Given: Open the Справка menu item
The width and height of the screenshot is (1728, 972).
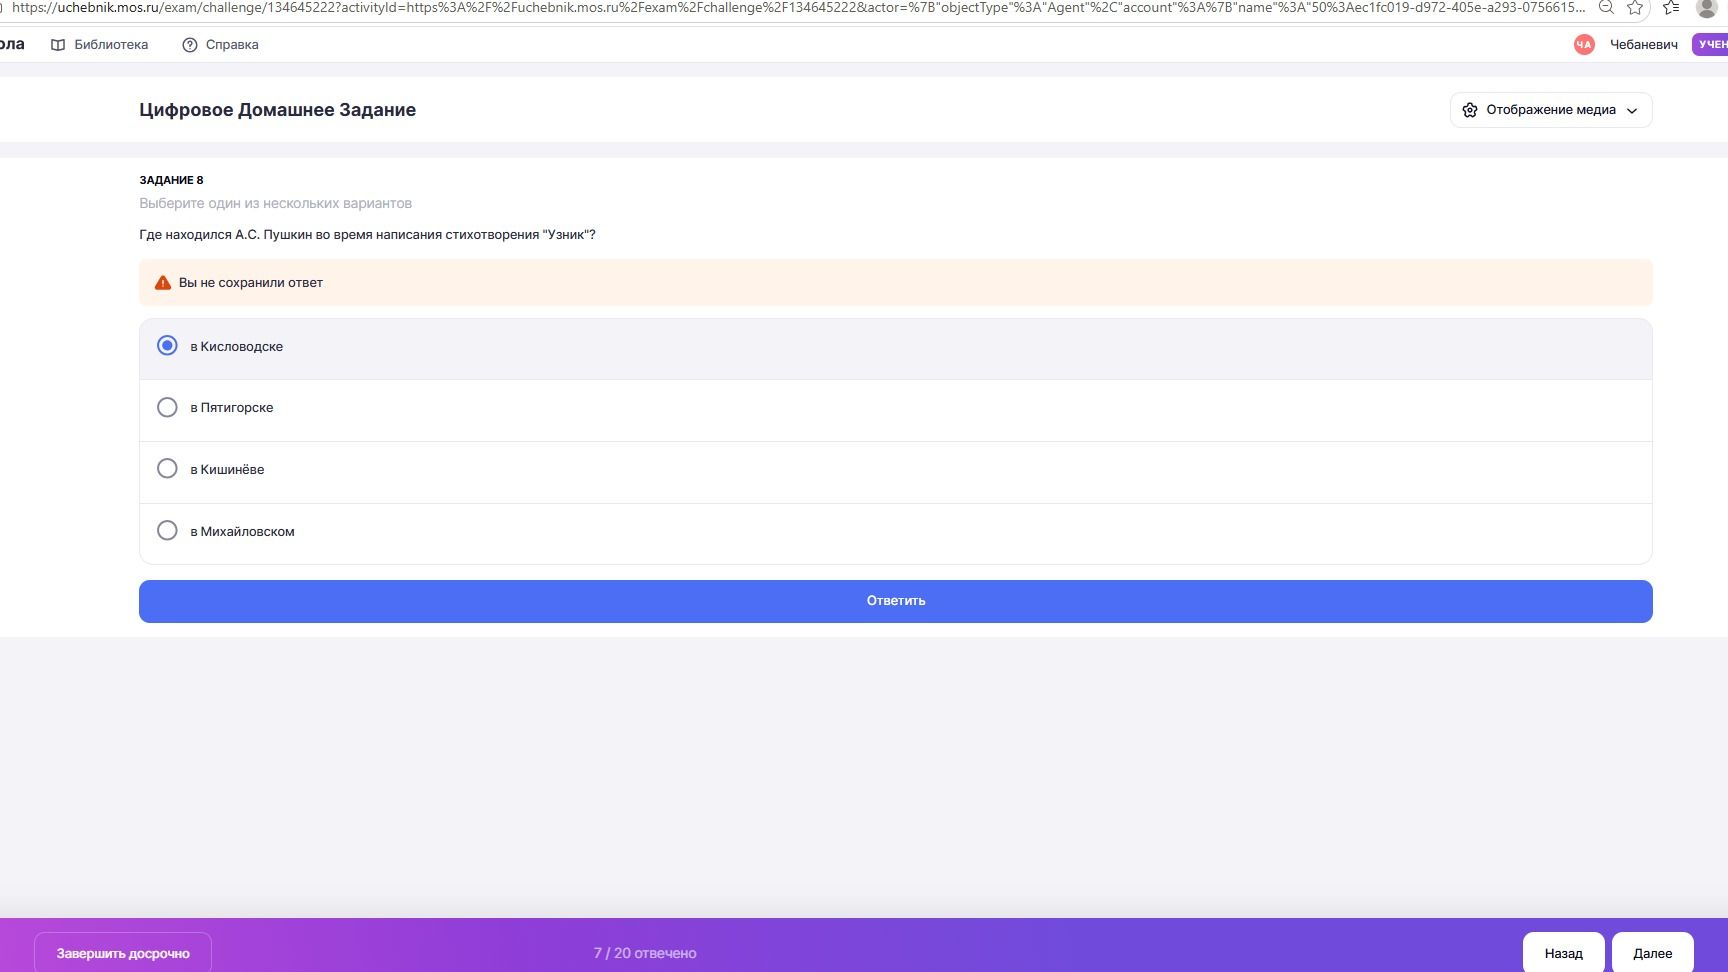Looking at the screenshot, I should pos(221,45).
